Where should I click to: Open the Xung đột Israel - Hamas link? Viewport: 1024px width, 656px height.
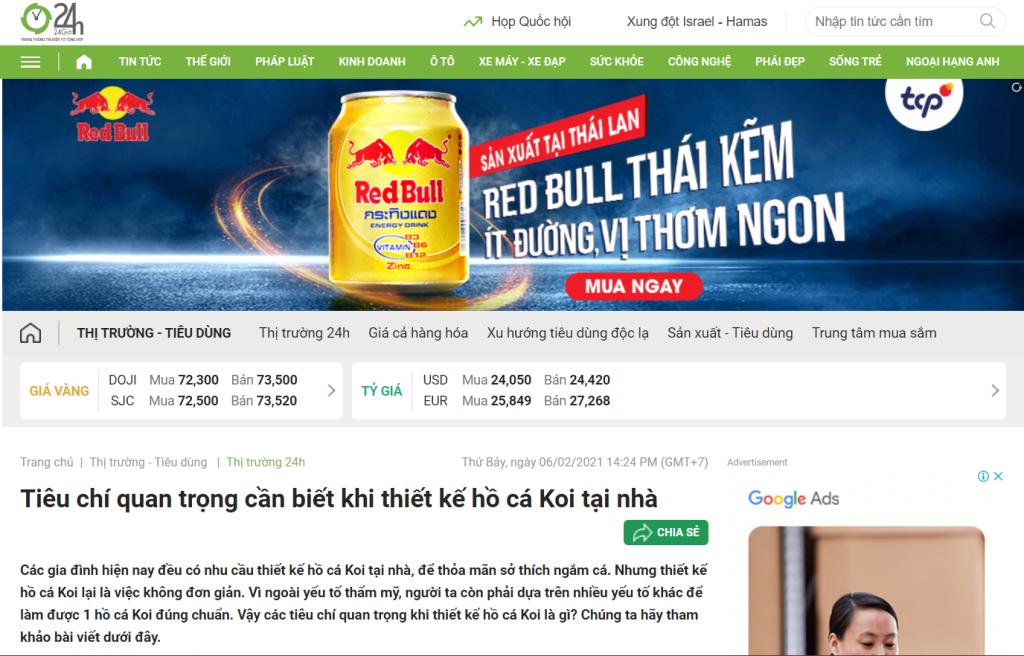(697, 22)
